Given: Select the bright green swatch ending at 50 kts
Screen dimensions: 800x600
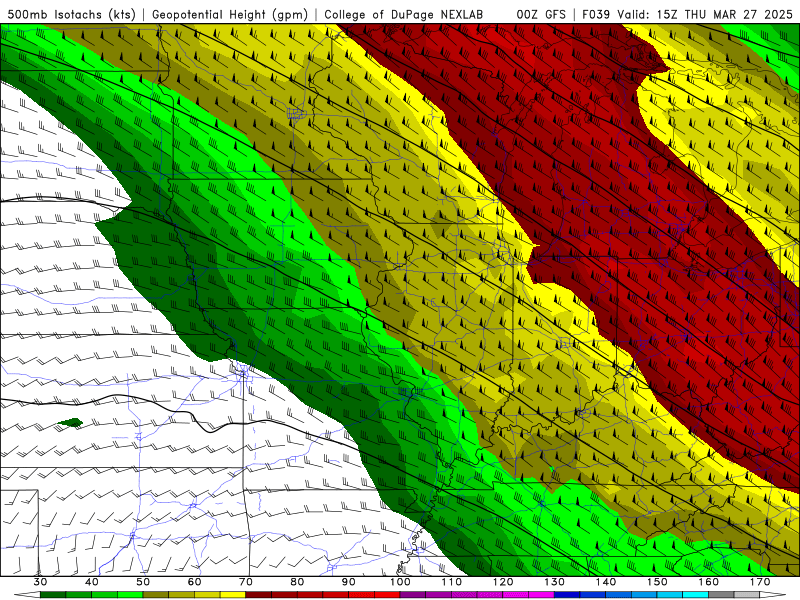Looking at the screenshot, I should (130, 595).
